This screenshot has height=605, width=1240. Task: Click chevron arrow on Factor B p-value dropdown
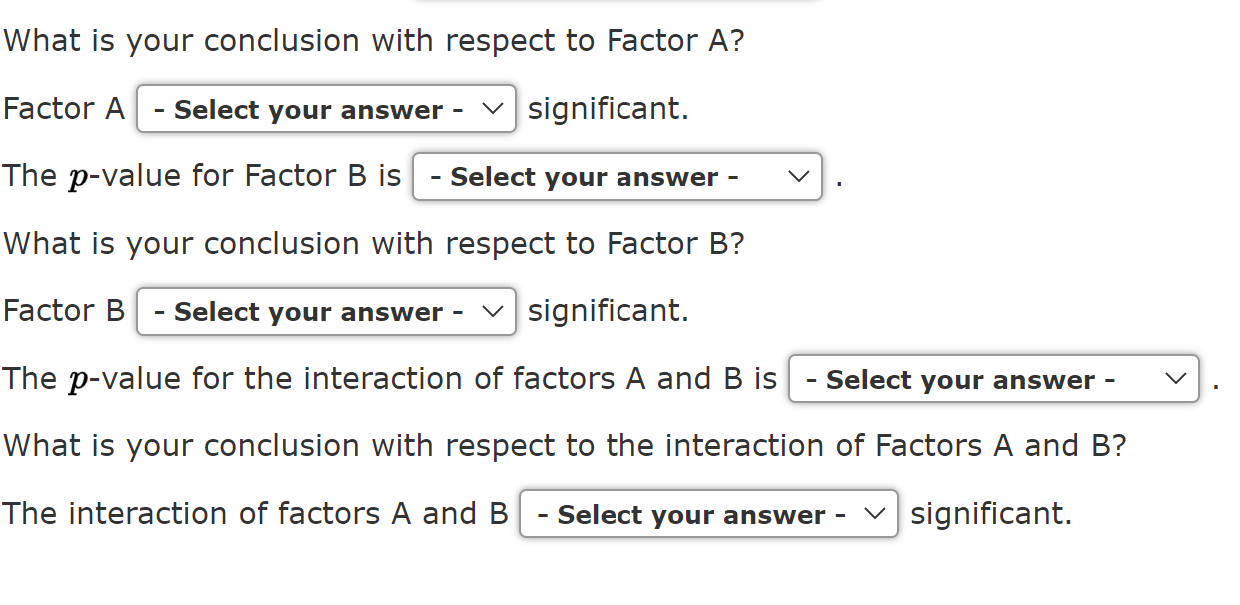click(797, 177)
